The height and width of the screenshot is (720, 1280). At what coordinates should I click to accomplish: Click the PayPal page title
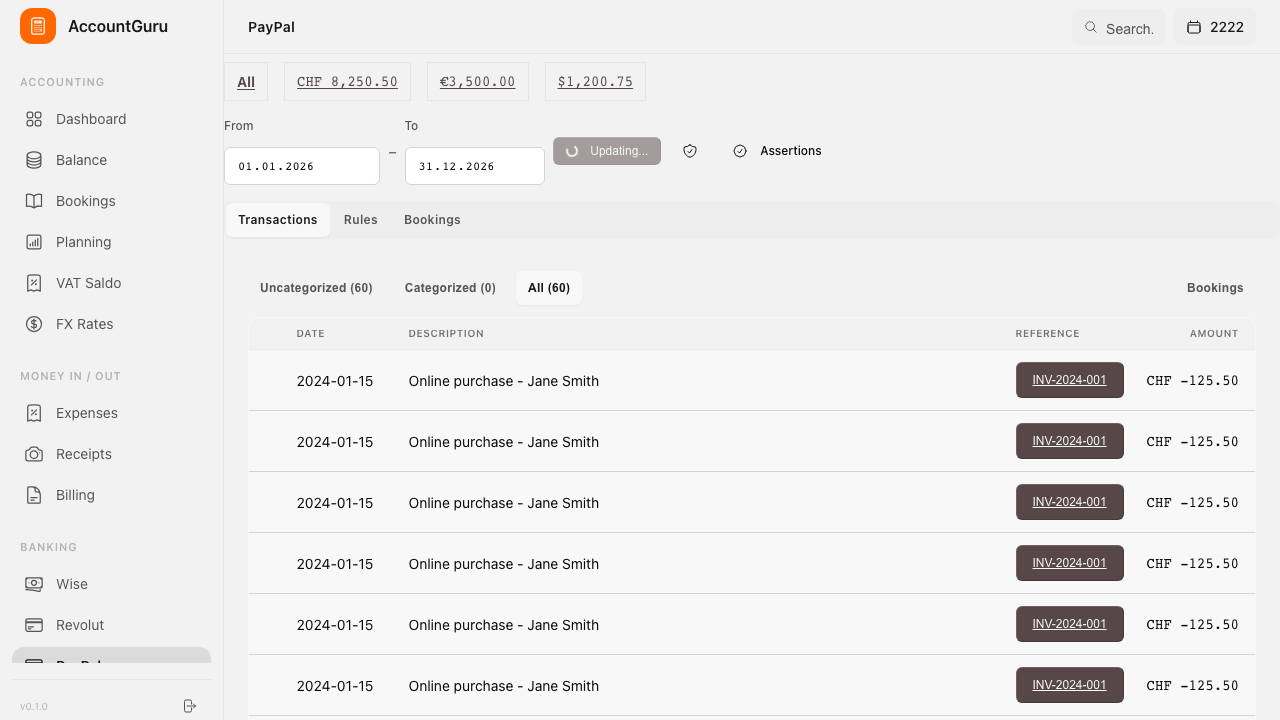(271, 27)
